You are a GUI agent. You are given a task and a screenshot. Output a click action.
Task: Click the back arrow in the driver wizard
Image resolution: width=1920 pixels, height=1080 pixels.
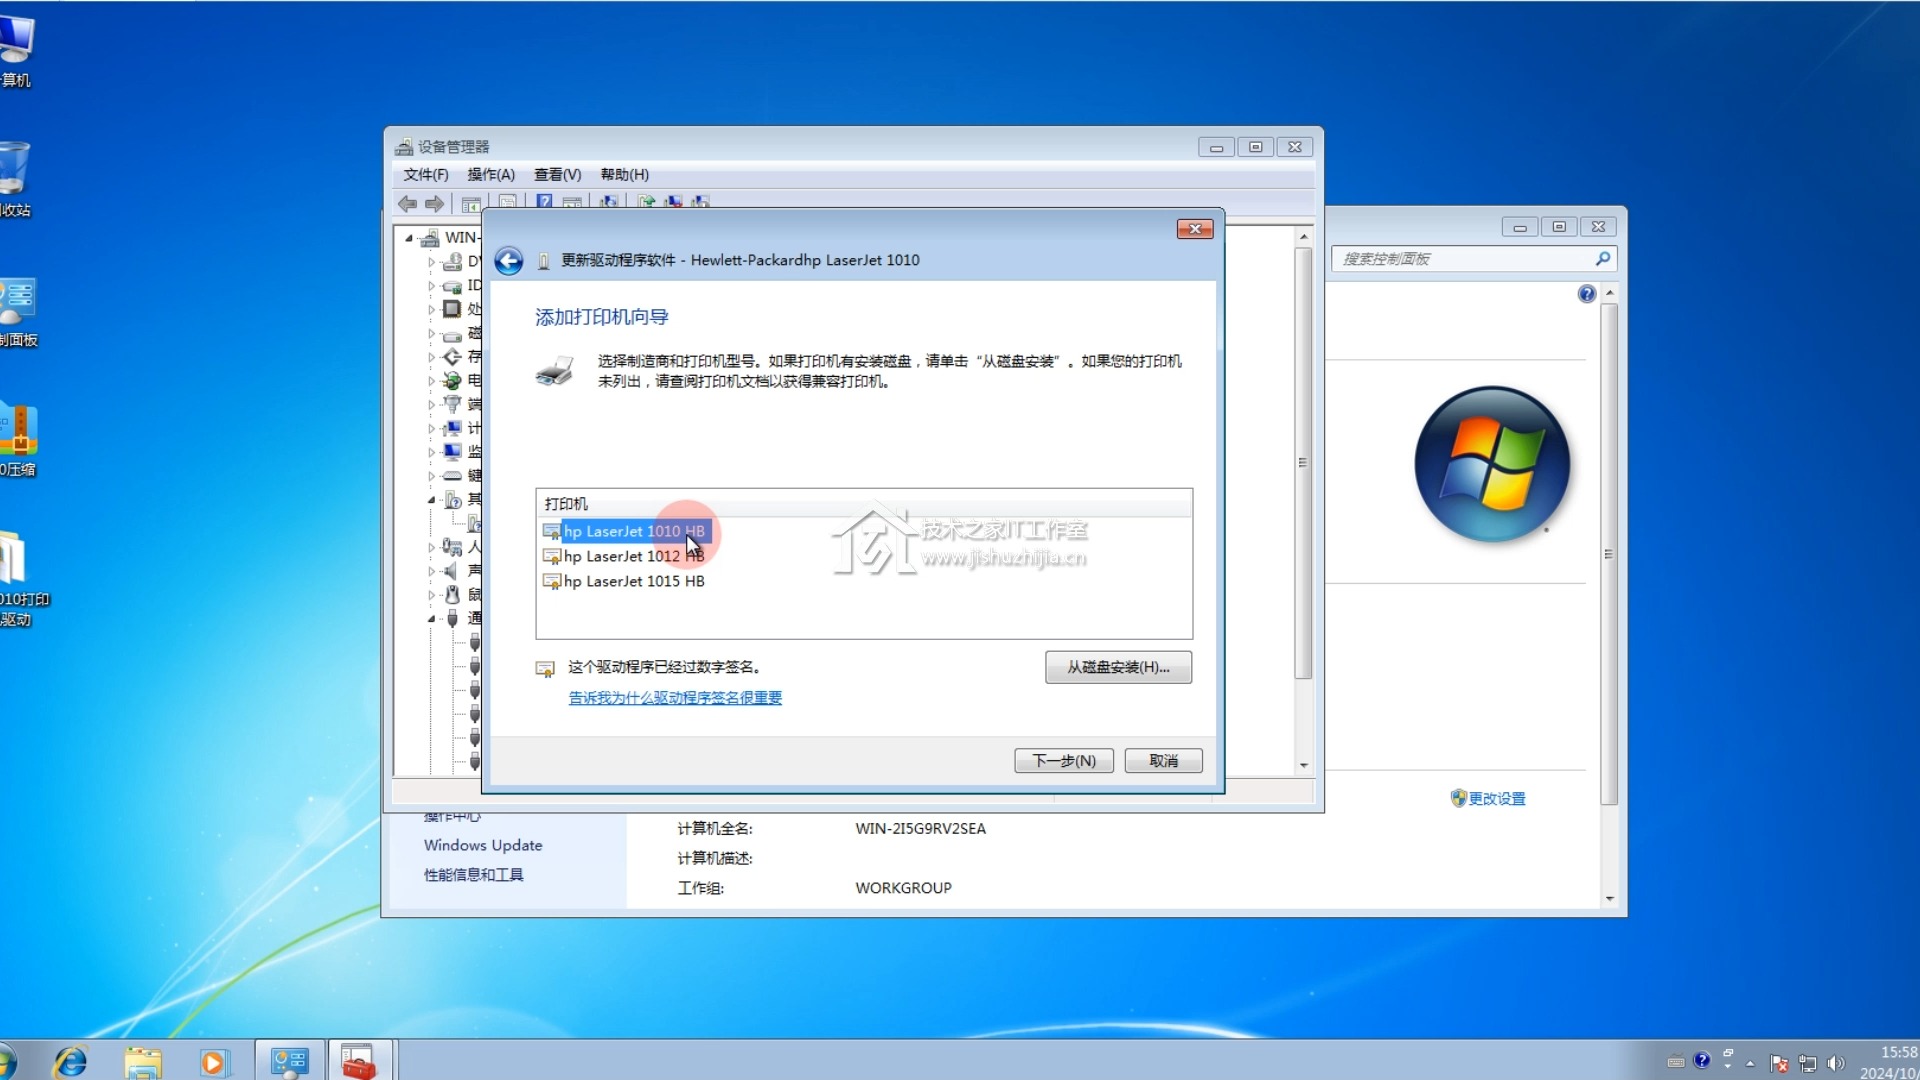tap(509, 260)
